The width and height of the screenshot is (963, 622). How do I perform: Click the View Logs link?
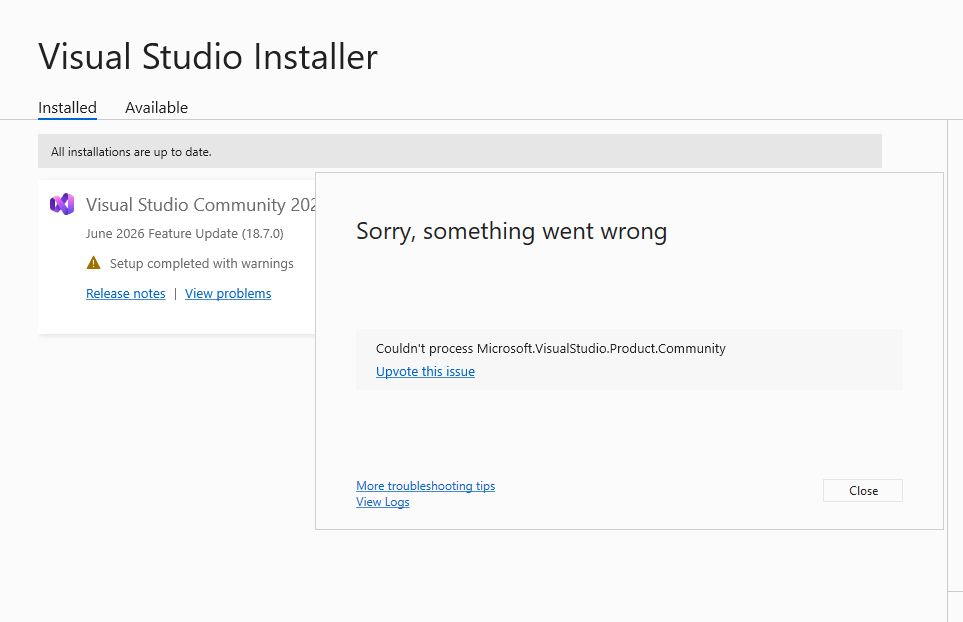[383, 502]
